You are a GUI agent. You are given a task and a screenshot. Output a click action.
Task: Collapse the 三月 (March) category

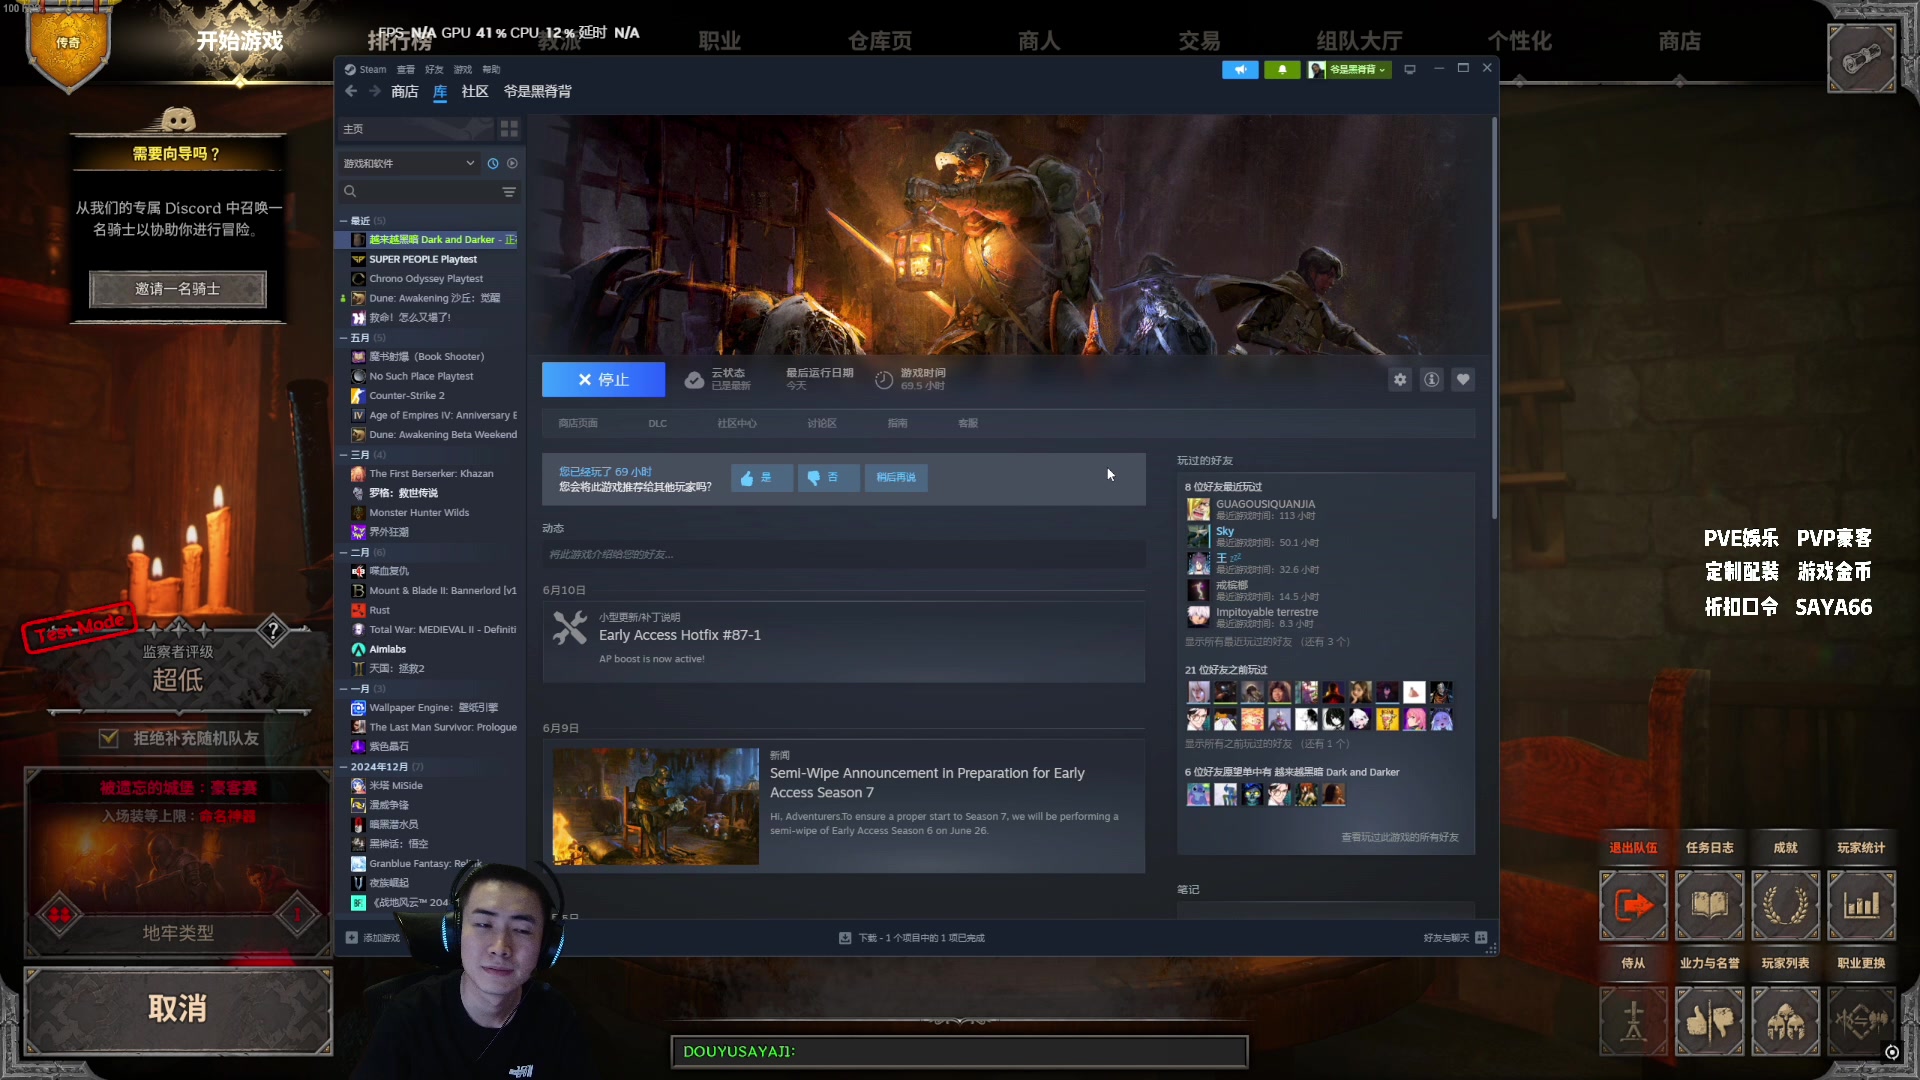pyautogui.click(x=343, y=455)
